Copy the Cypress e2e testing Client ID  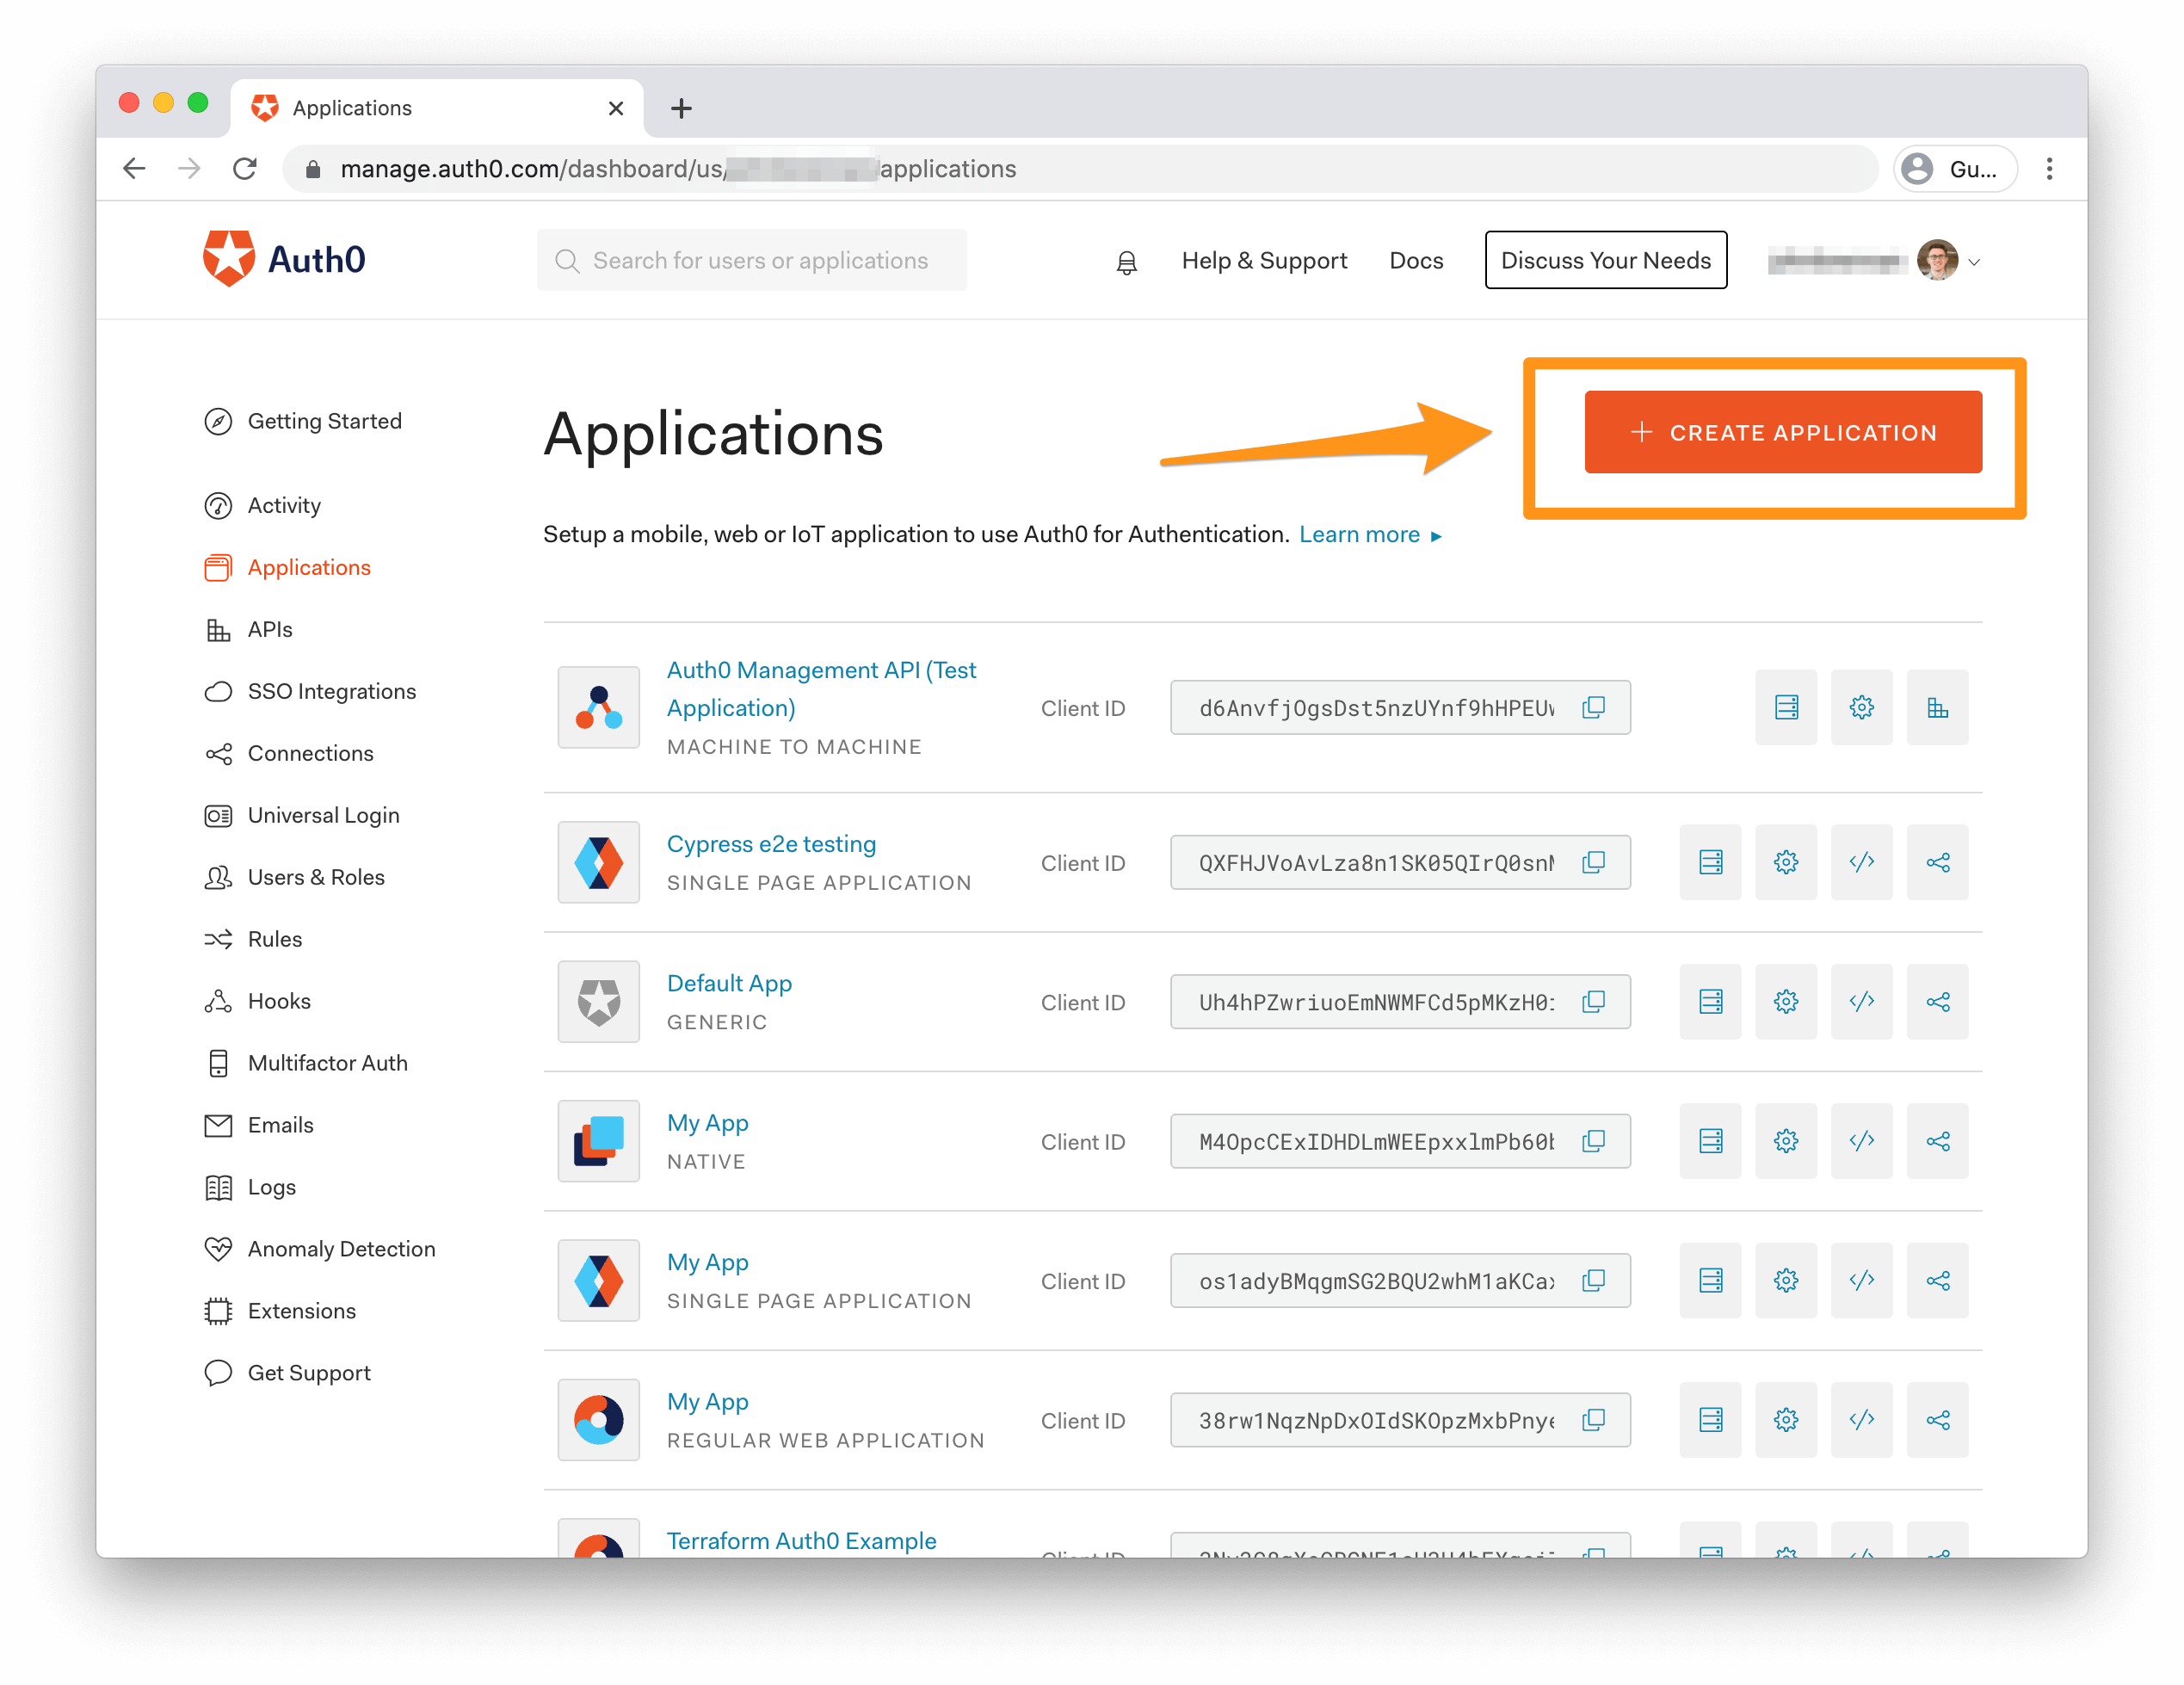click(x=1593, y=862)
